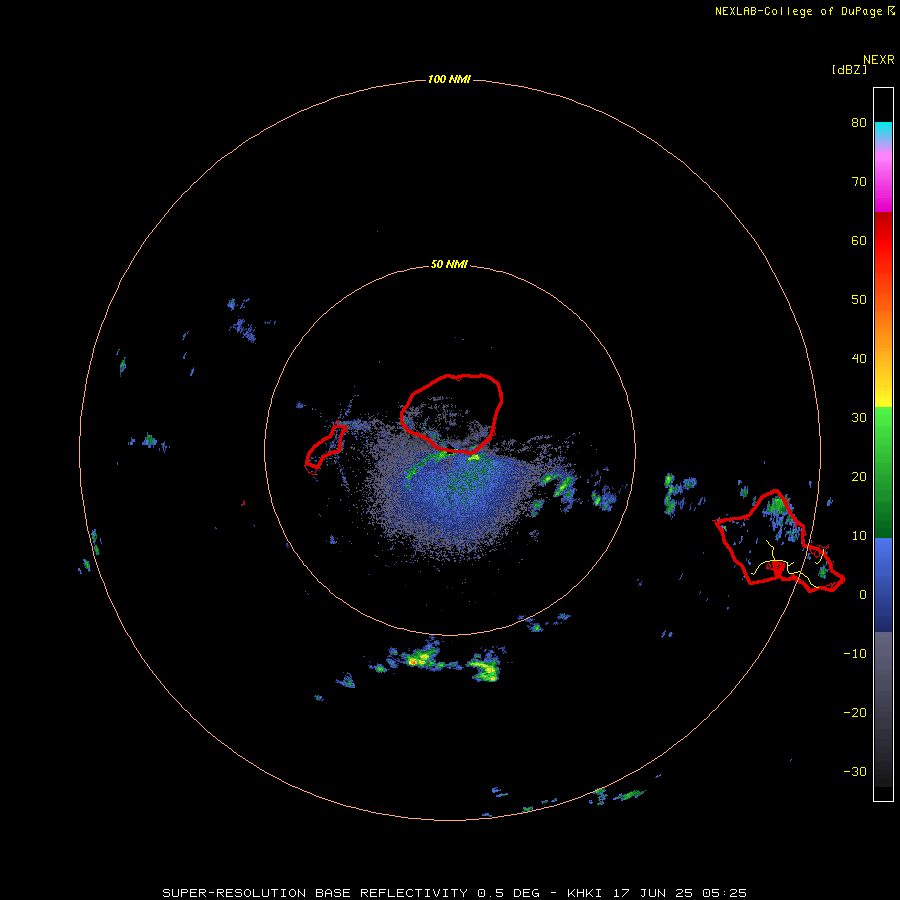Select the 10 value on dBZ scale

[859, 536]
